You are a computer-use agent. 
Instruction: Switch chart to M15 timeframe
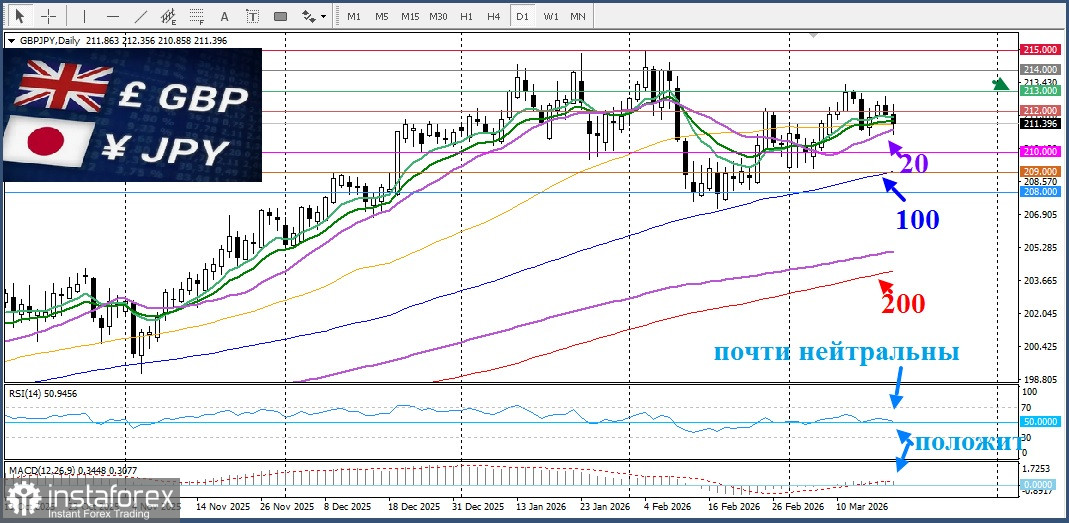coord(410,16)
